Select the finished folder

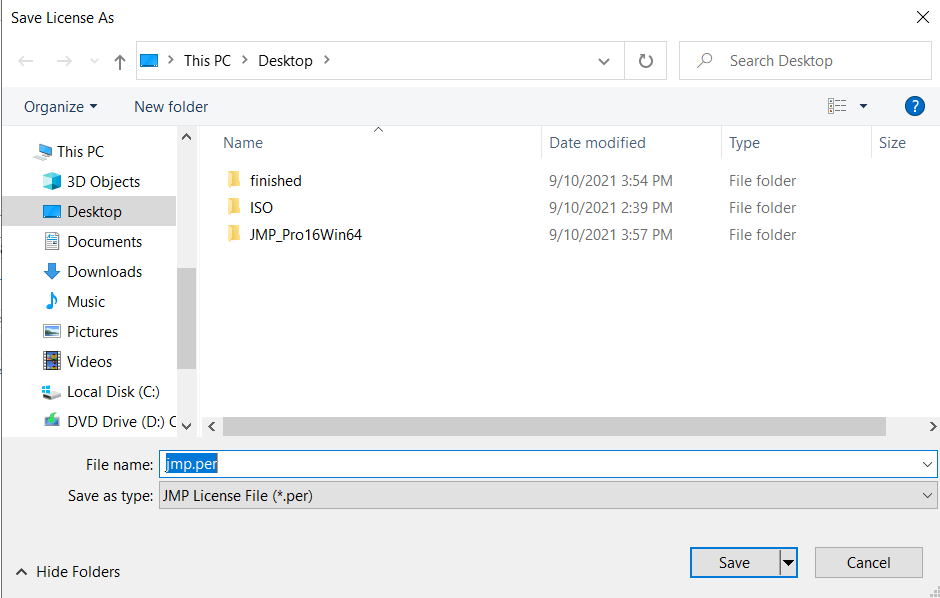pyautogui.click(x=276, y=180)
